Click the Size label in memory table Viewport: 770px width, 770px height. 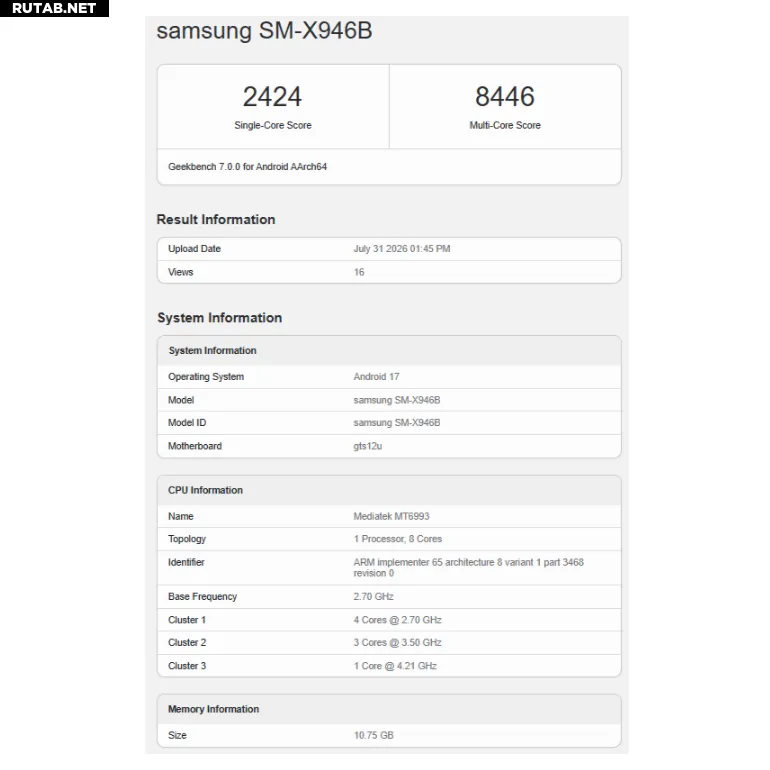(x=177, y=735)
